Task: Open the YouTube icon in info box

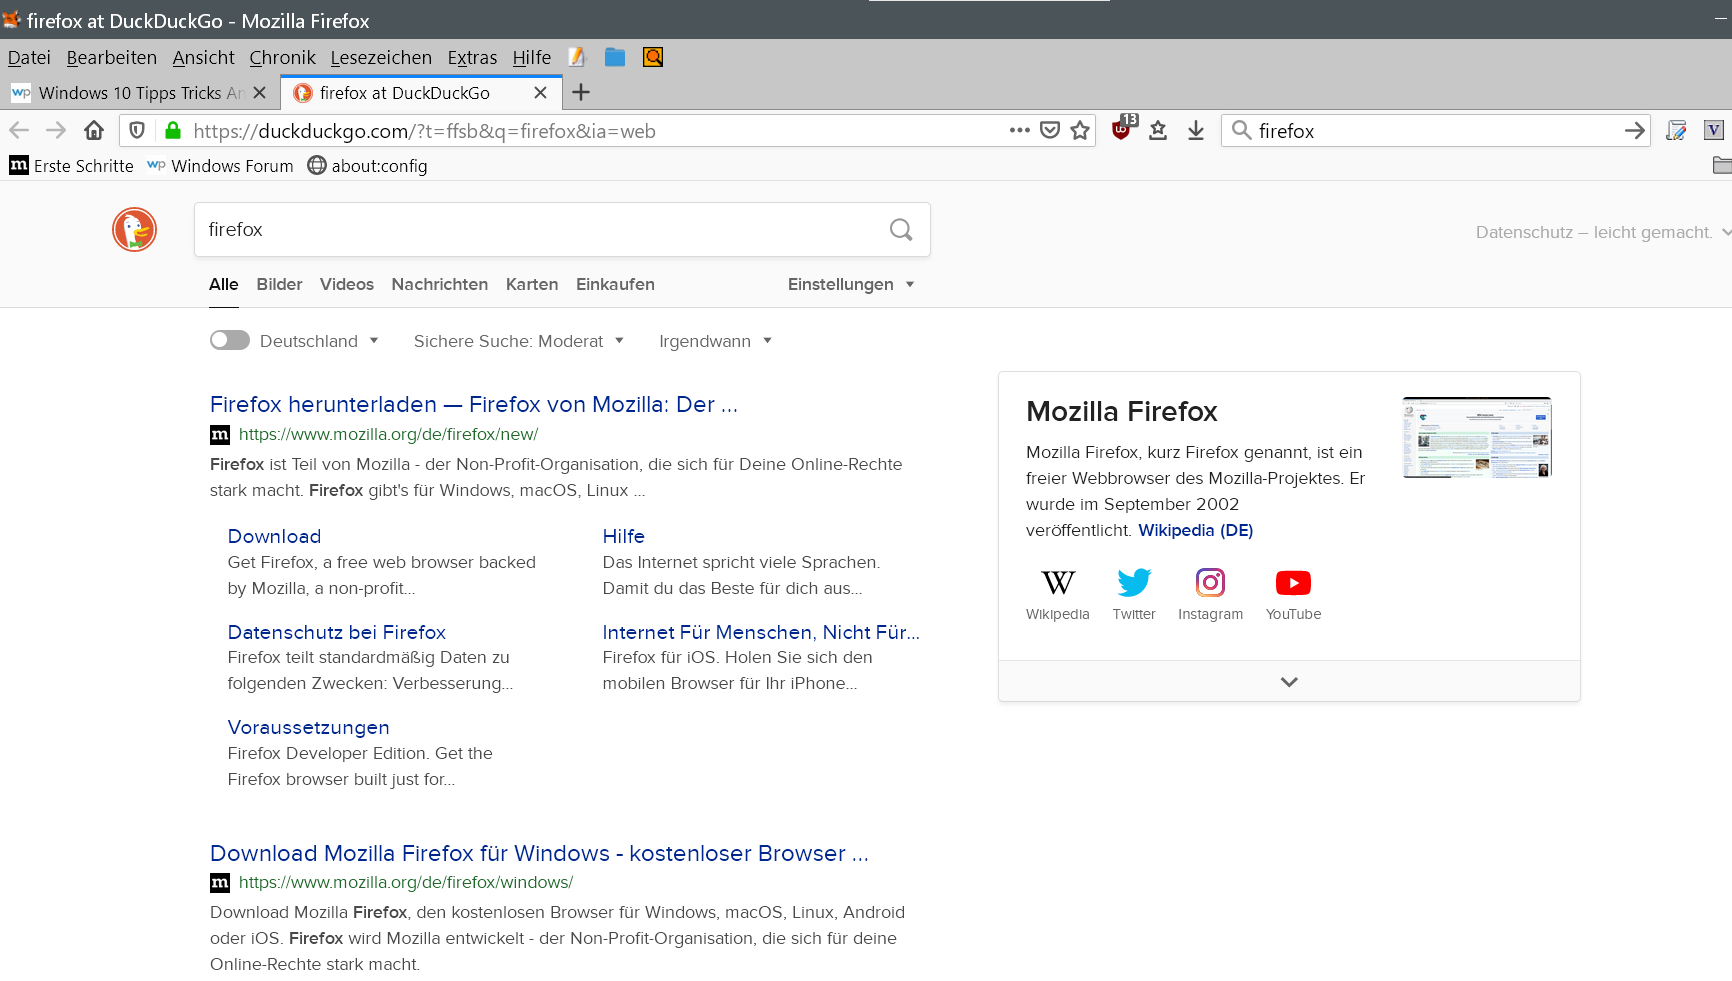Action: (x=1293, y=583)
